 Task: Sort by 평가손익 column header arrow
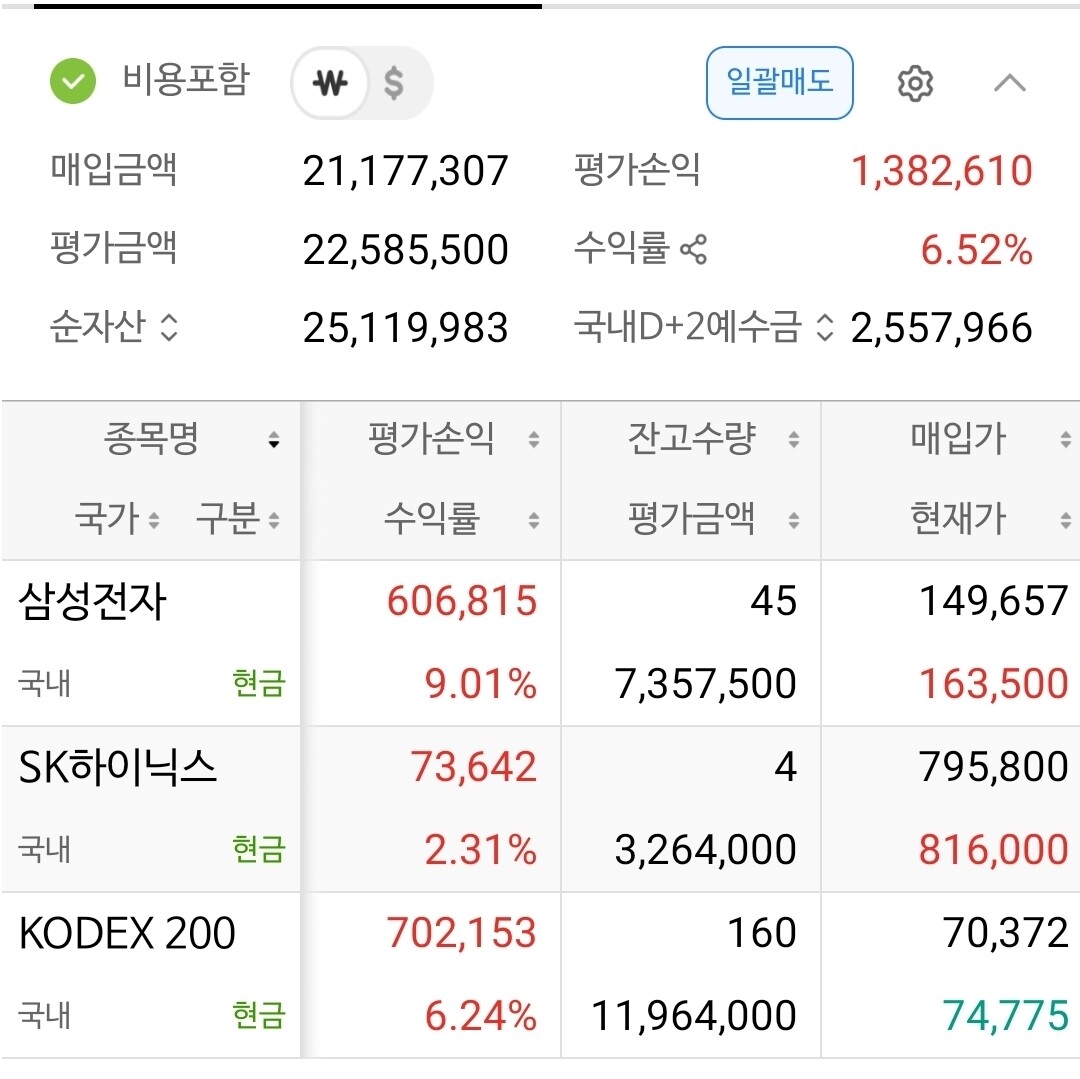coord(534,440)
